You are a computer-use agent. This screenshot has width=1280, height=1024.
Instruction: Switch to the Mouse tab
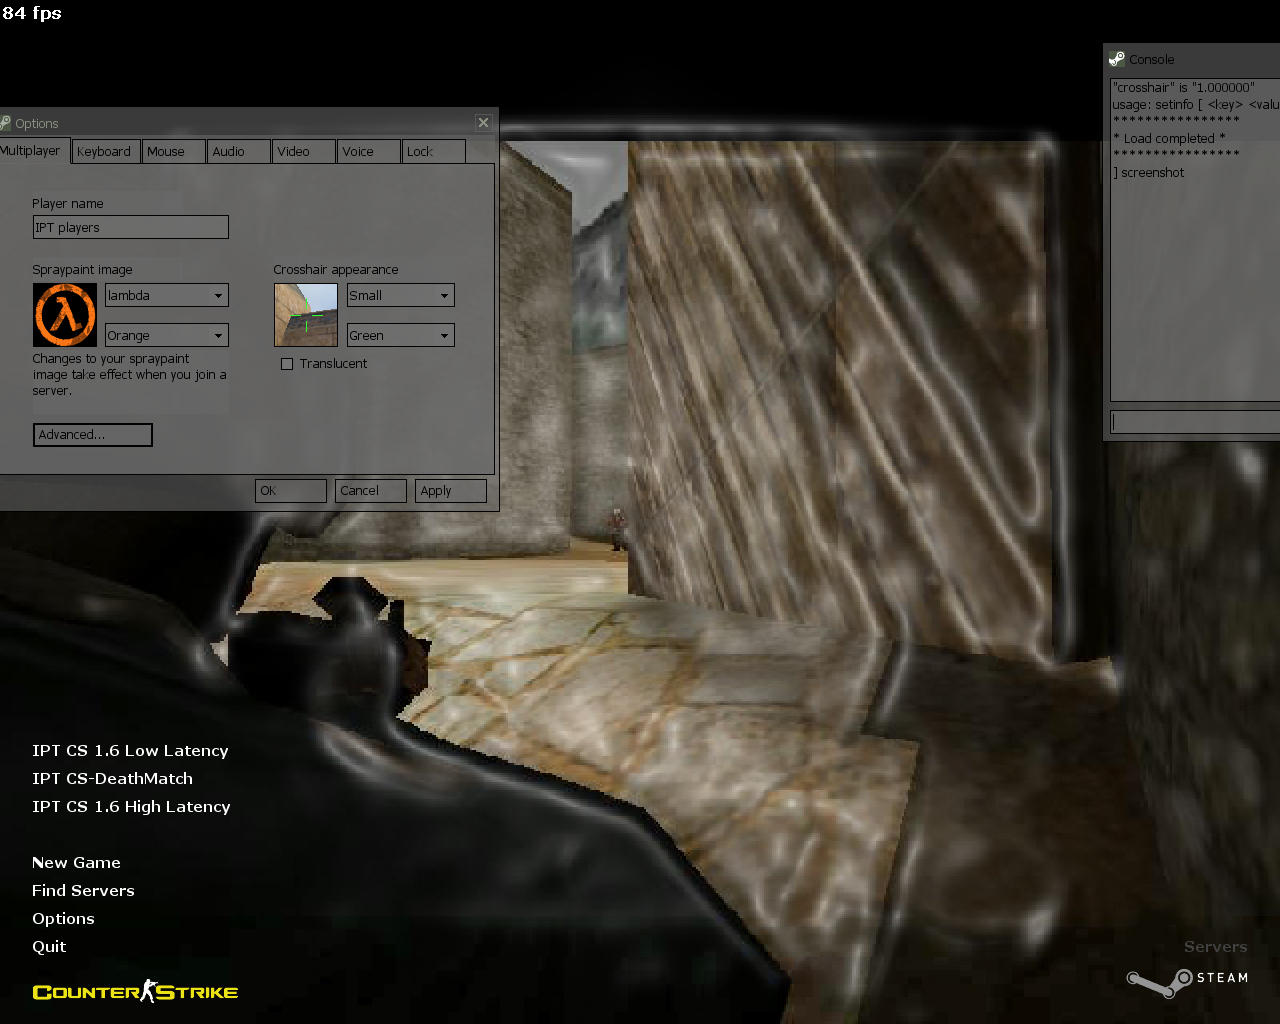173,152
